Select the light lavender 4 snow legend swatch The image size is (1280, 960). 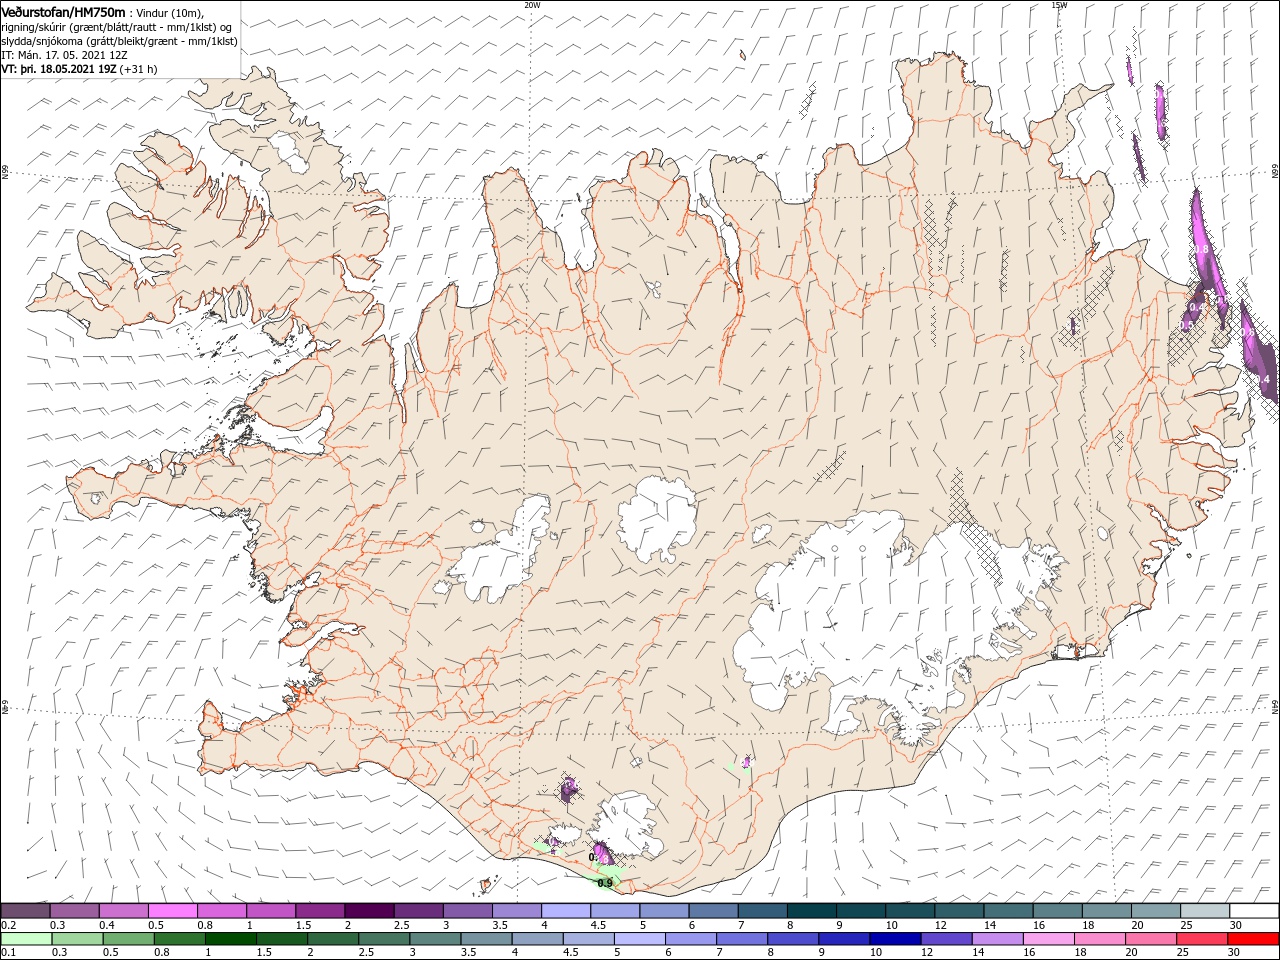[566, 911]
